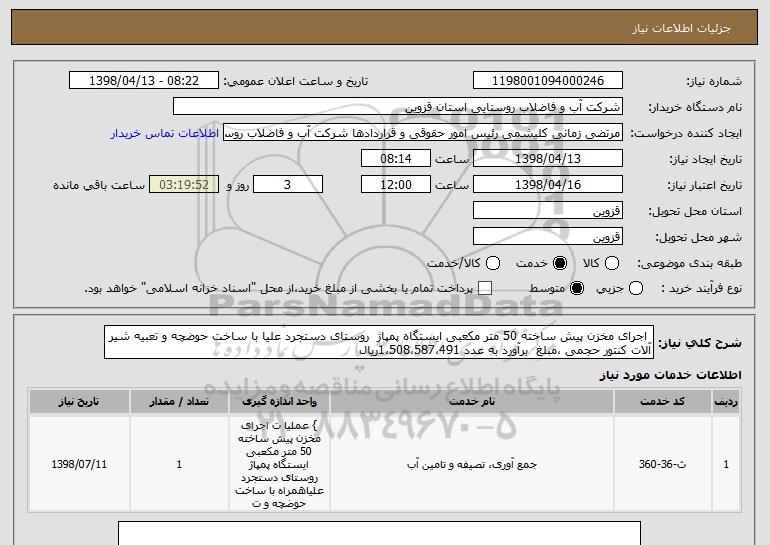Screen dimensions: 770x545
Task: Click the تاریخ نیاز column header
Action: click(x=79, y=402)
